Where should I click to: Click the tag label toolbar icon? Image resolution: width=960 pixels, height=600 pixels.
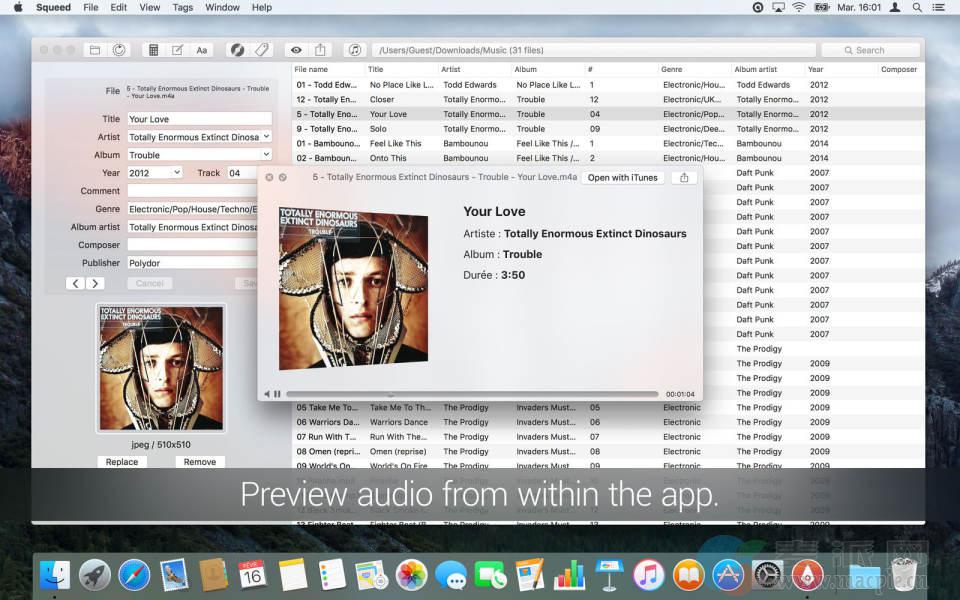click(x=262, y=50)
